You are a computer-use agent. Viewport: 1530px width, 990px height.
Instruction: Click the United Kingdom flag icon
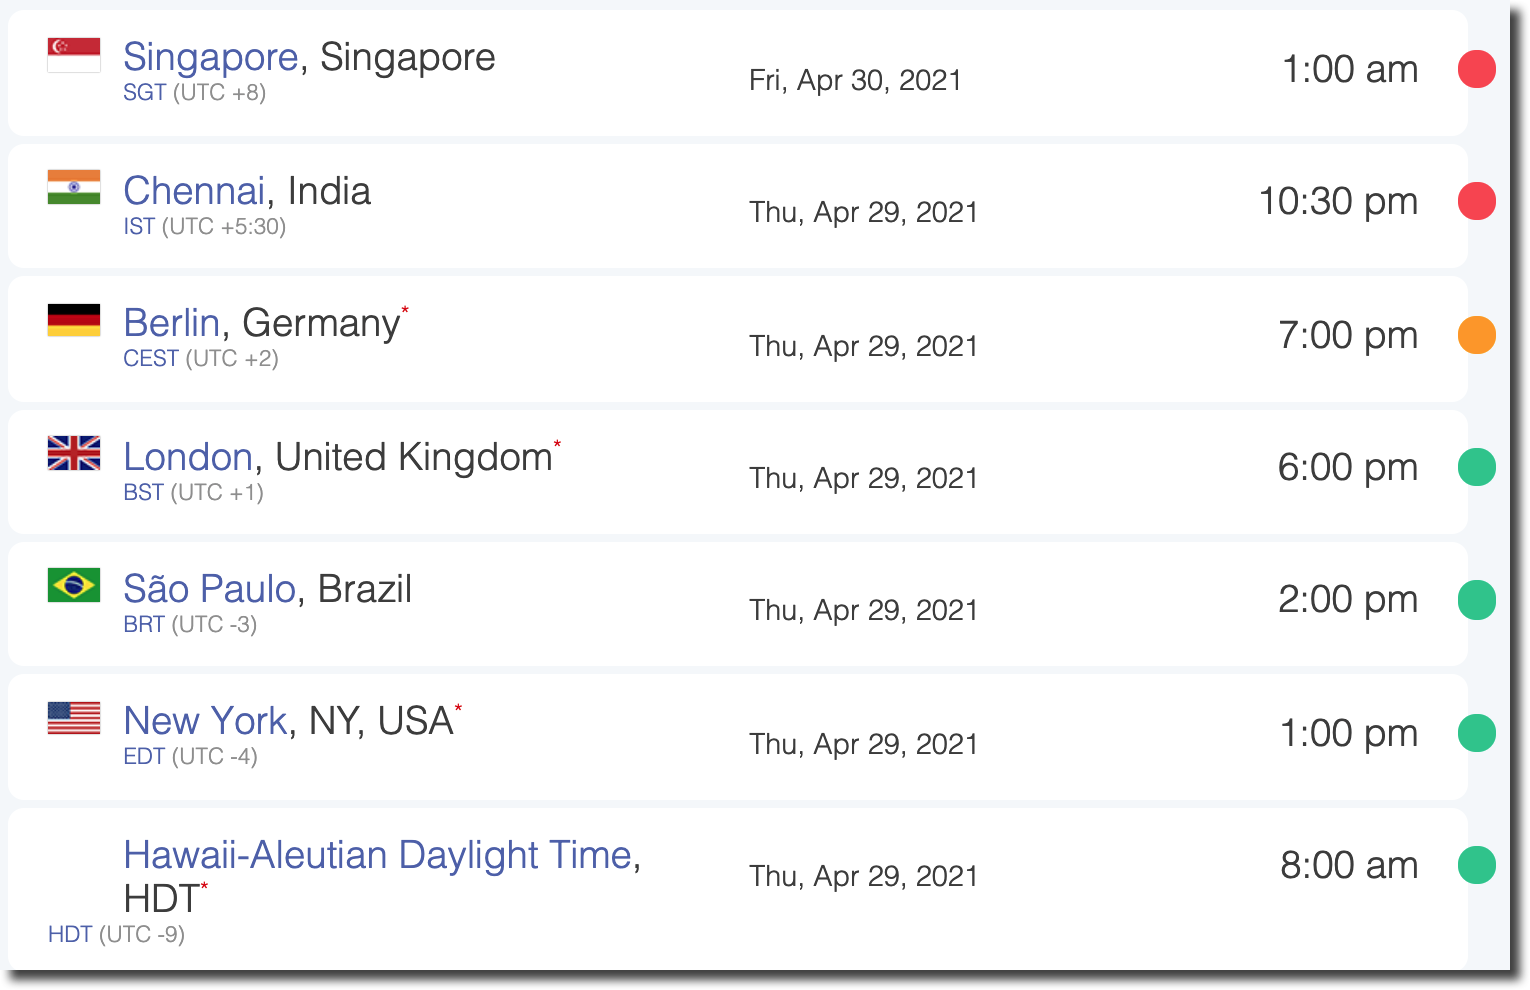[74, 453]
